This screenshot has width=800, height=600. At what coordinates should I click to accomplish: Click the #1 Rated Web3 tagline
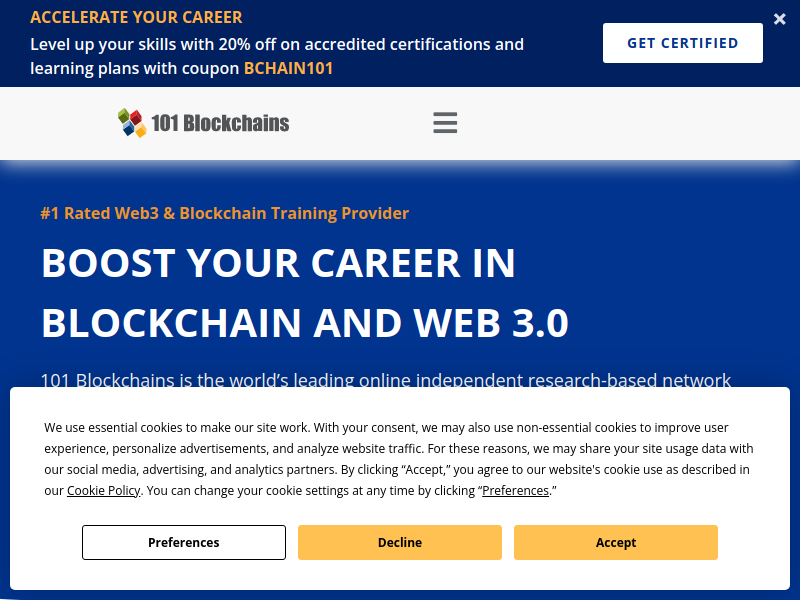pos(224,213)
